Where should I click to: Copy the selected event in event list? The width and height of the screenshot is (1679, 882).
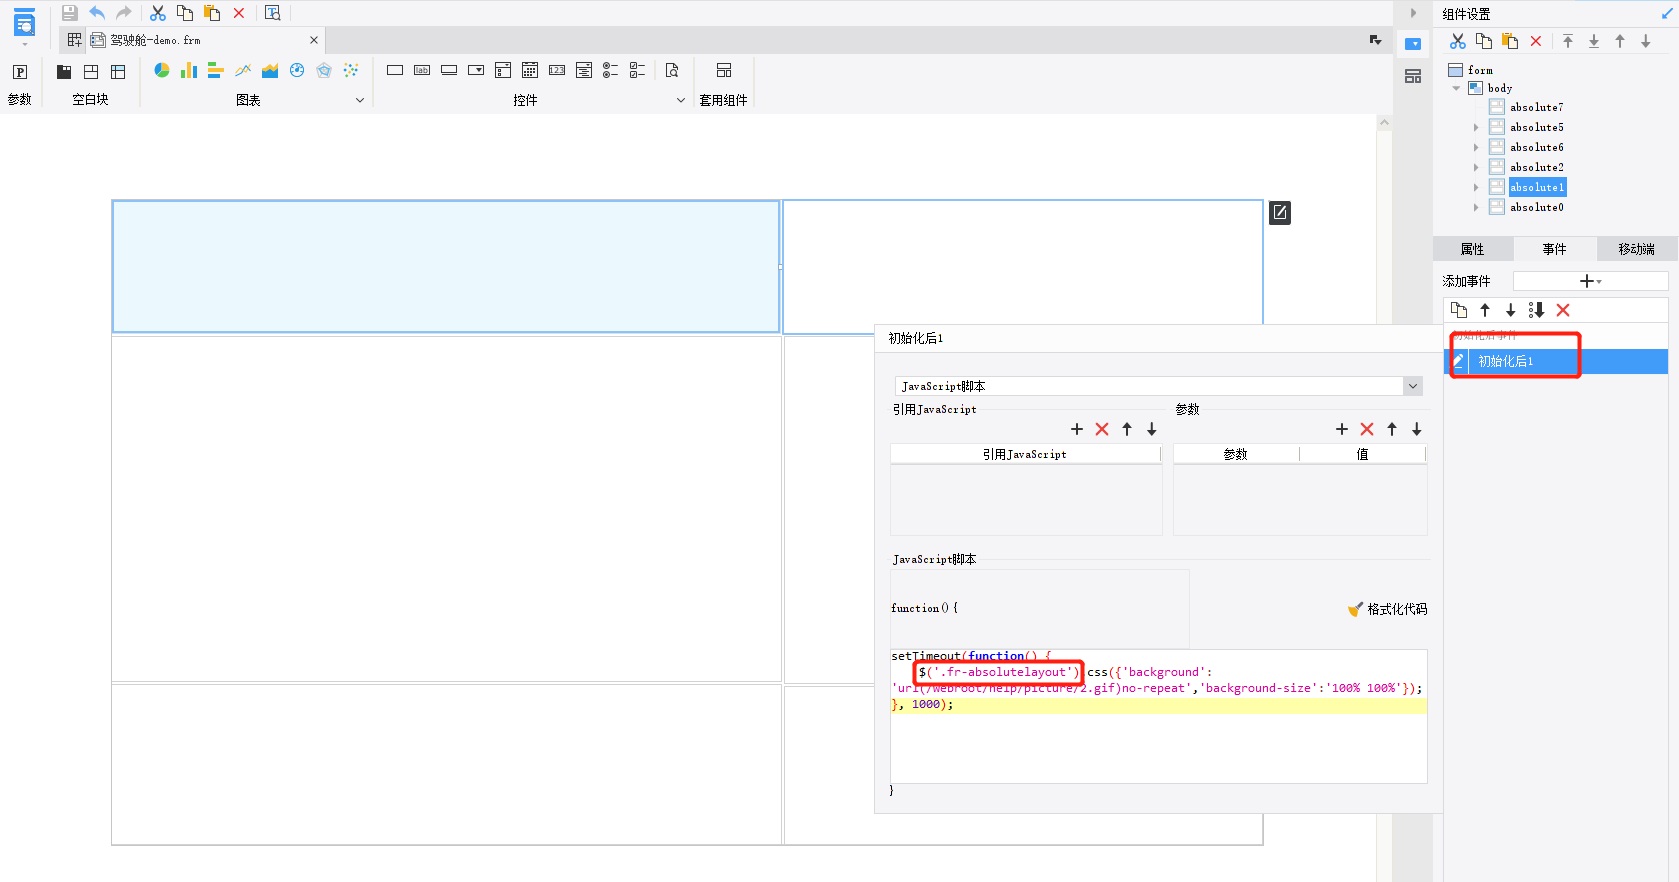[x=1459, y=310]
